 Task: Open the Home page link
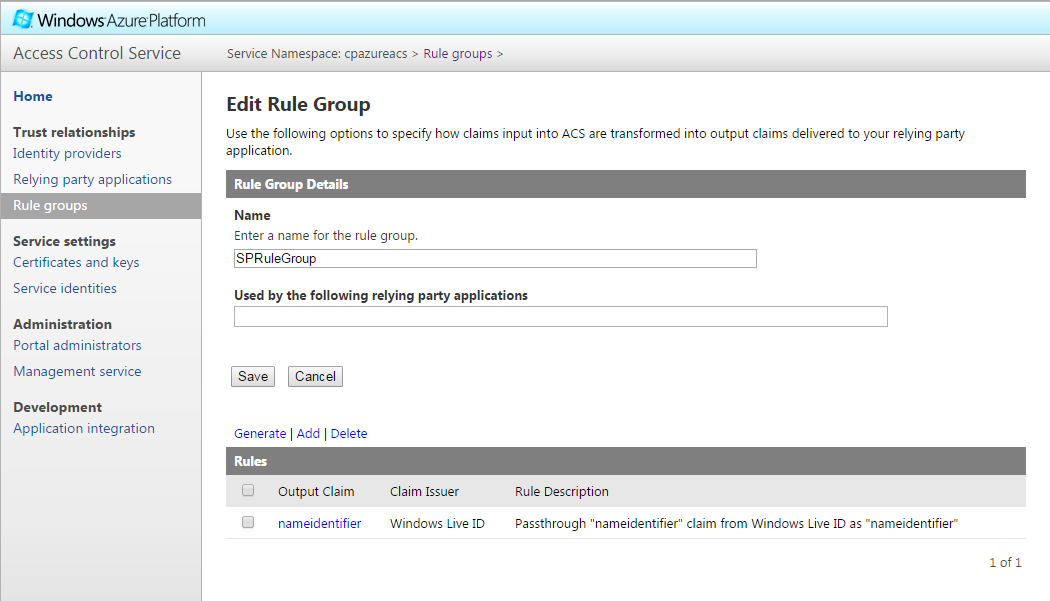(33, 96)
